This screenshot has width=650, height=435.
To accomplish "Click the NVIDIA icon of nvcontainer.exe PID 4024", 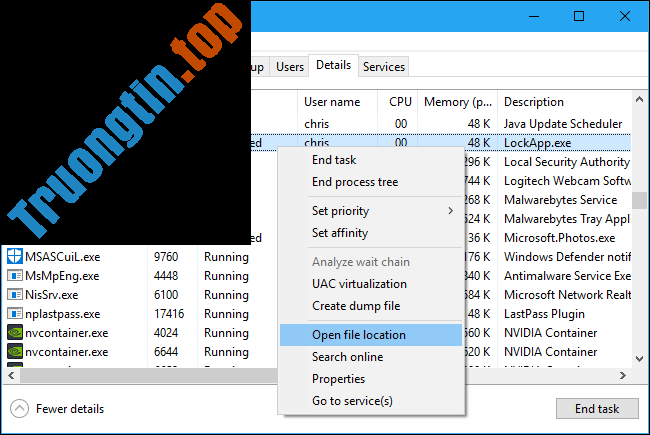I will (x=15, y=333).
